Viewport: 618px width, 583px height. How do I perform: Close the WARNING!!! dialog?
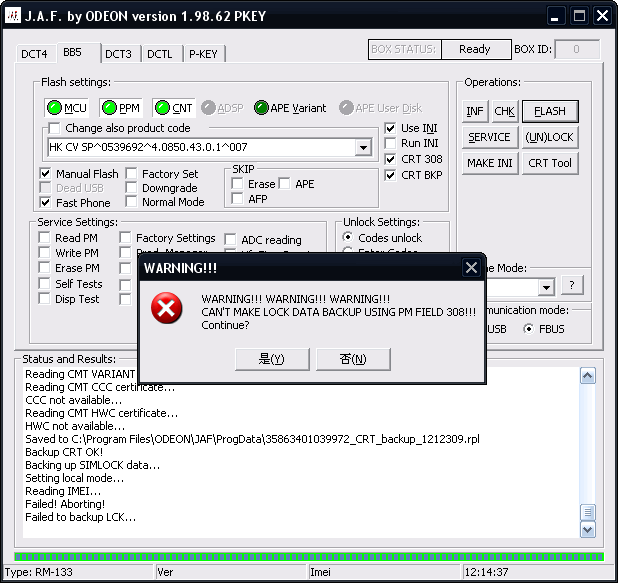pos(471,268)
